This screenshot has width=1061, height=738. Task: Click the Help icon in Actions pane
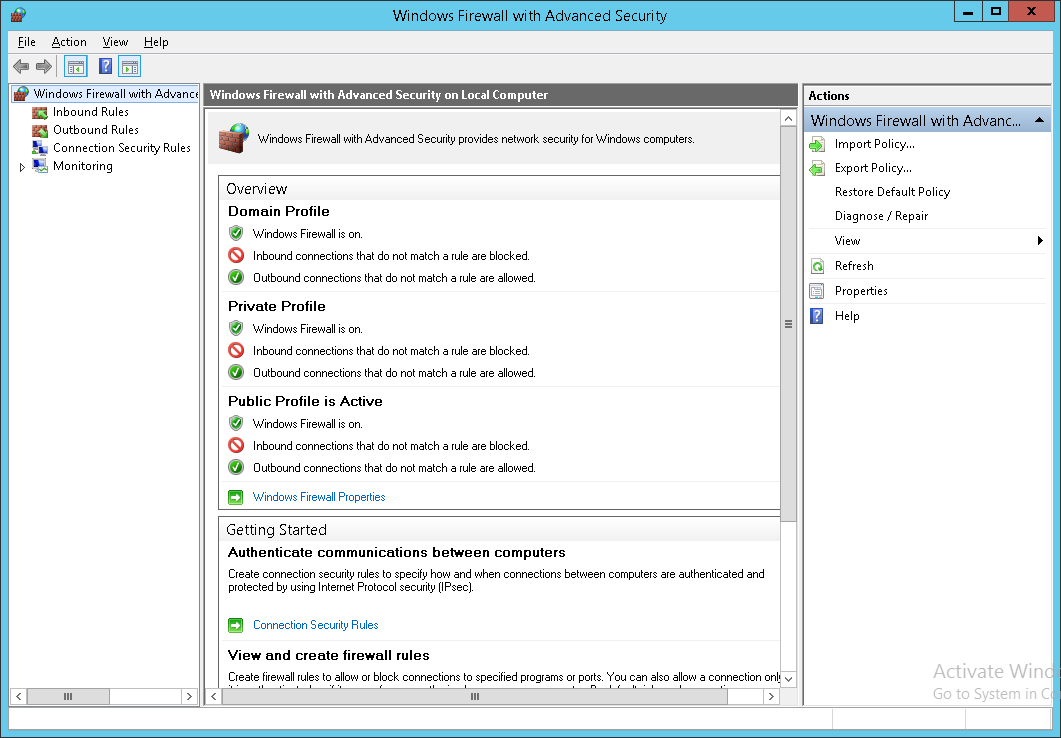pos(817,316)
